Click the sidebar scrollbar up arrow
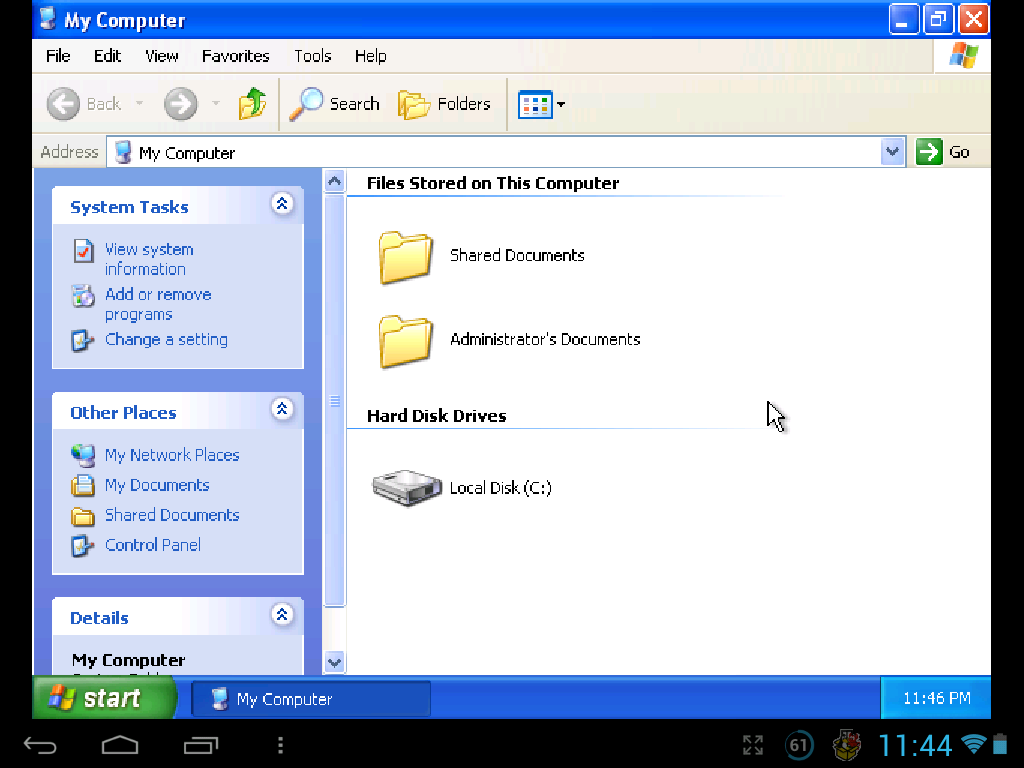This screenshot has height=768, width=1024. click(x=334, y=181)
